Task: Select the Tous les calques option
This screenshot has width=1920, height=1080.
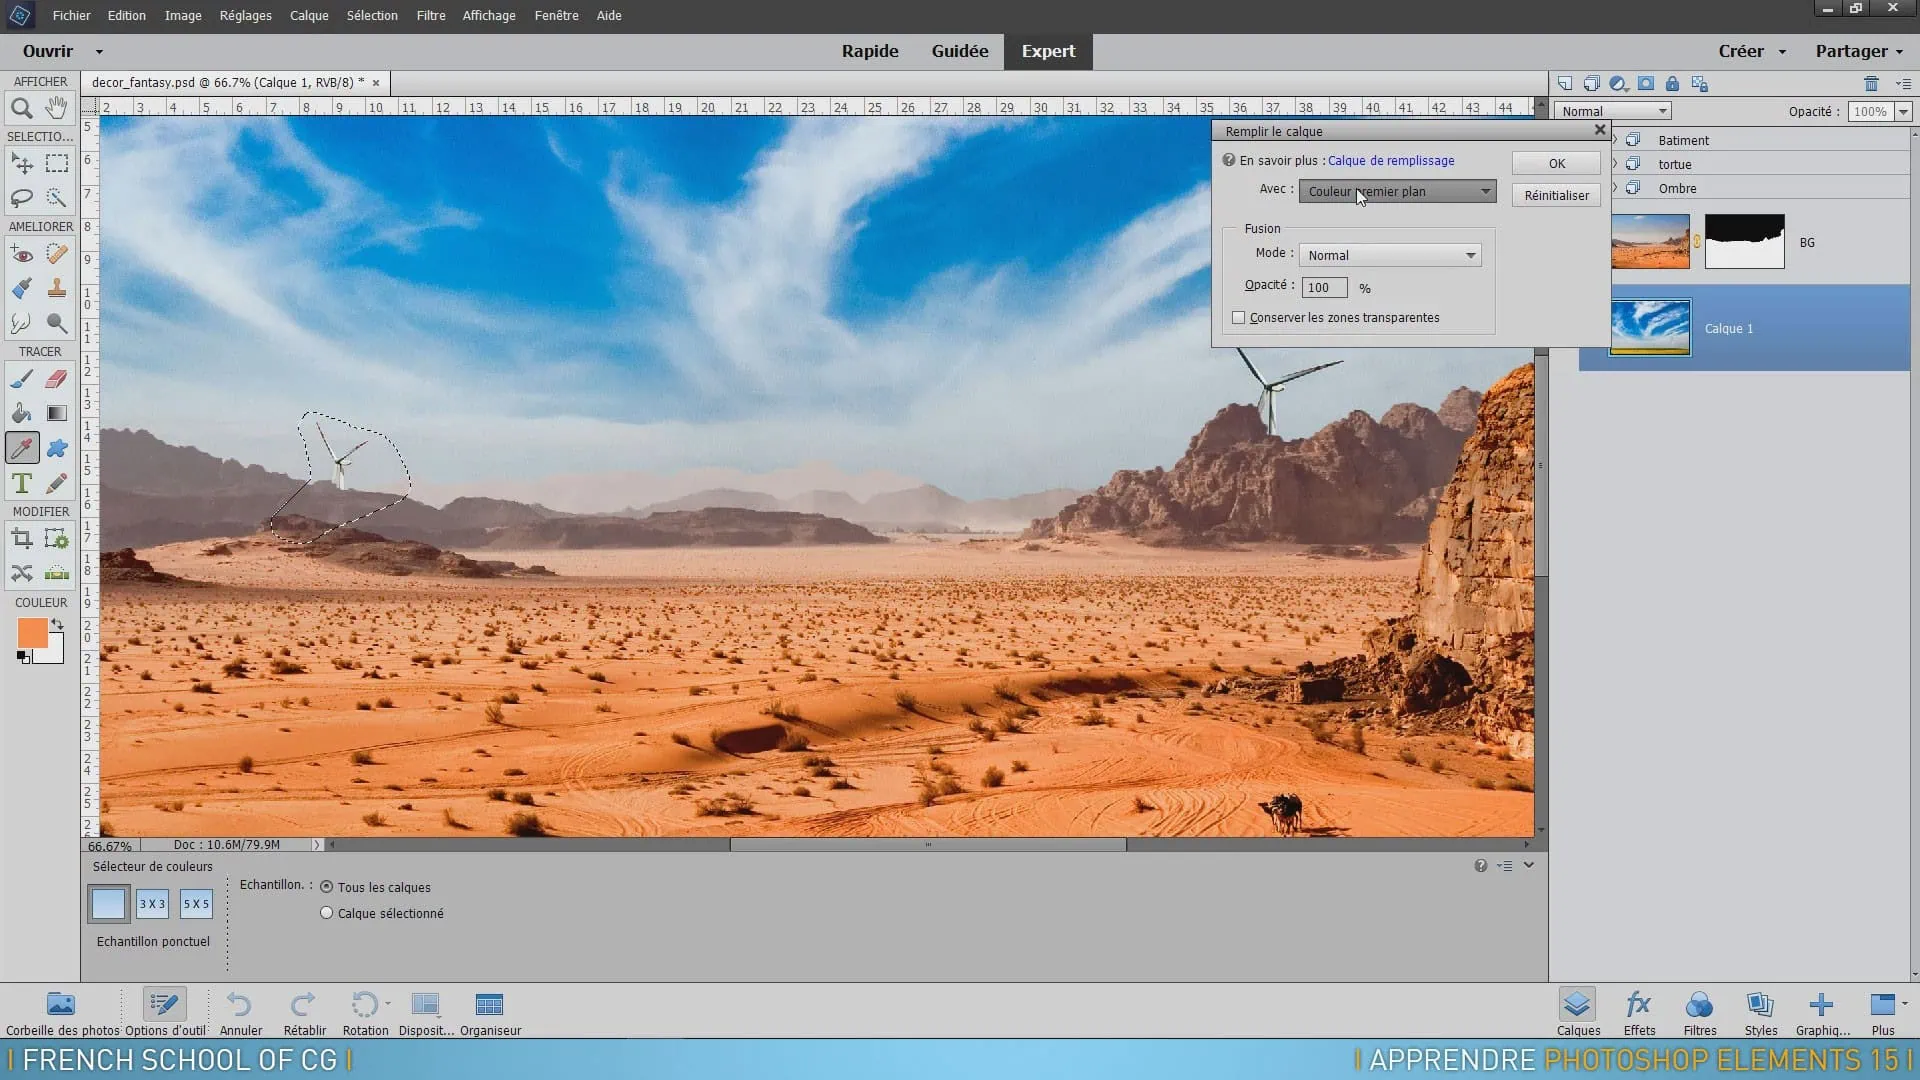Action: tap(327, 887)
